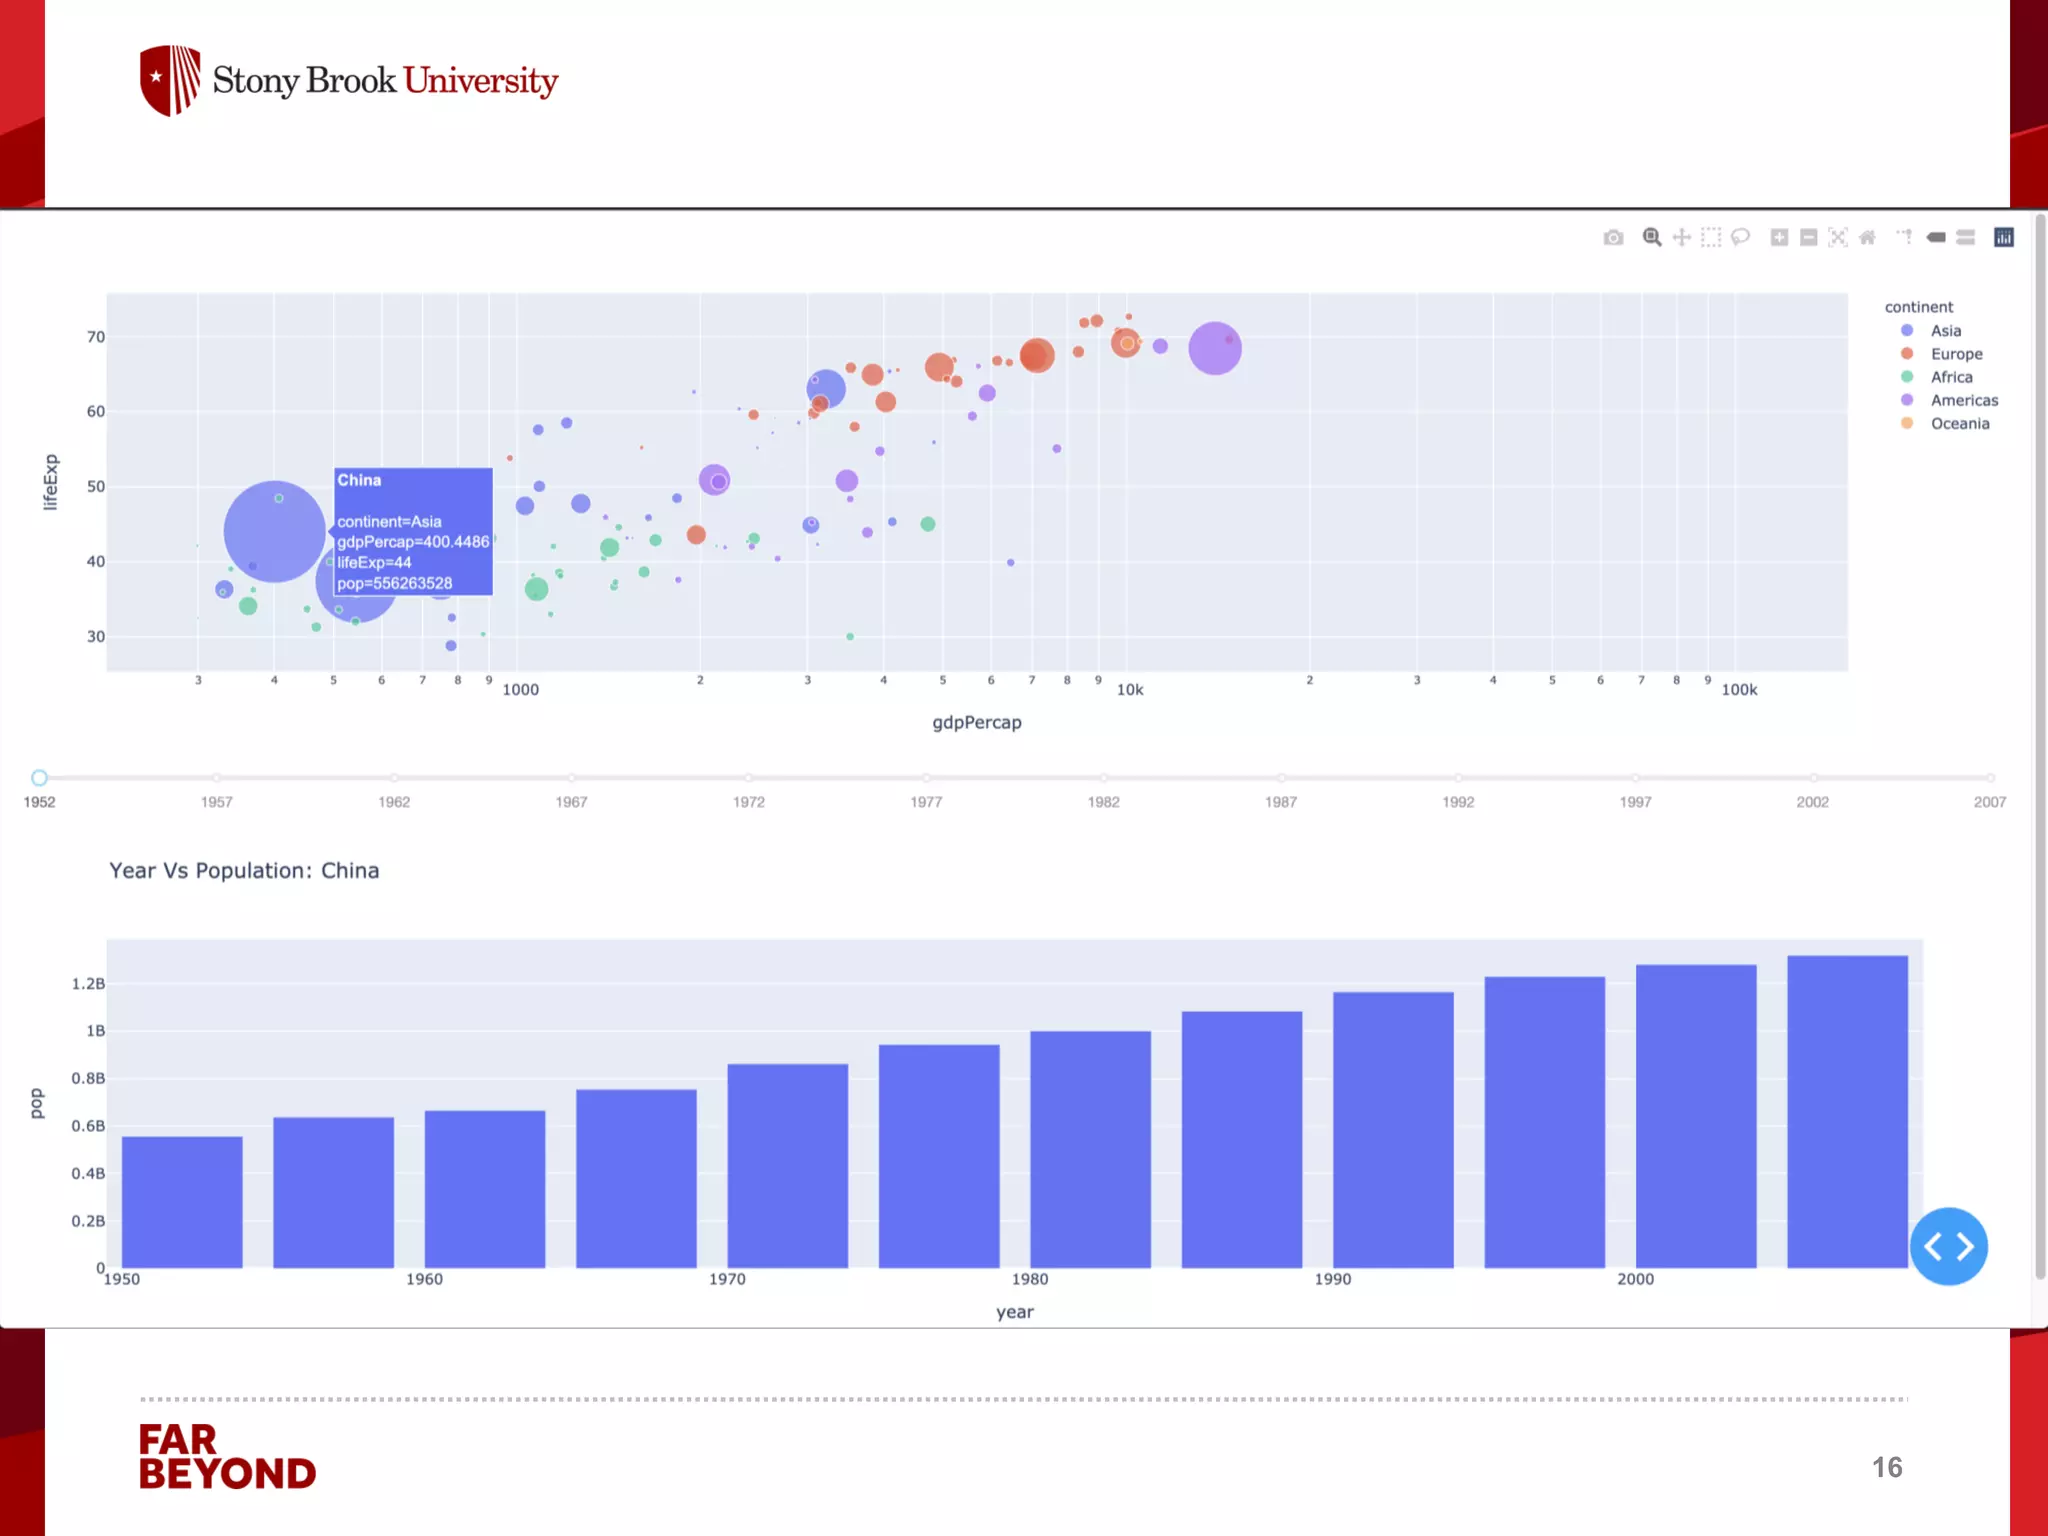Click the blue code arrows button
Screen dimensions: 2048x1536
click(1948, 1246)
